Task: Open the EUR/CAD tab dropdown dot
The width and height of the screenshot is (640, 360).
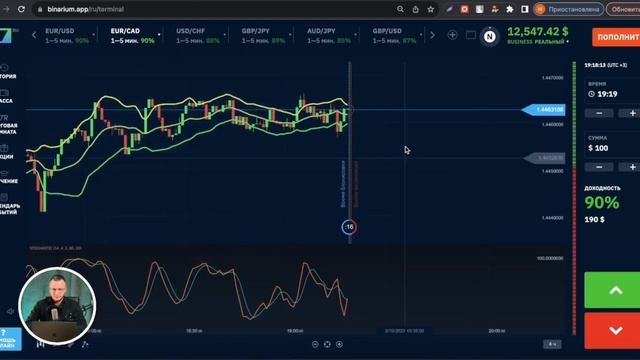Action: click(x=159, y=35)
